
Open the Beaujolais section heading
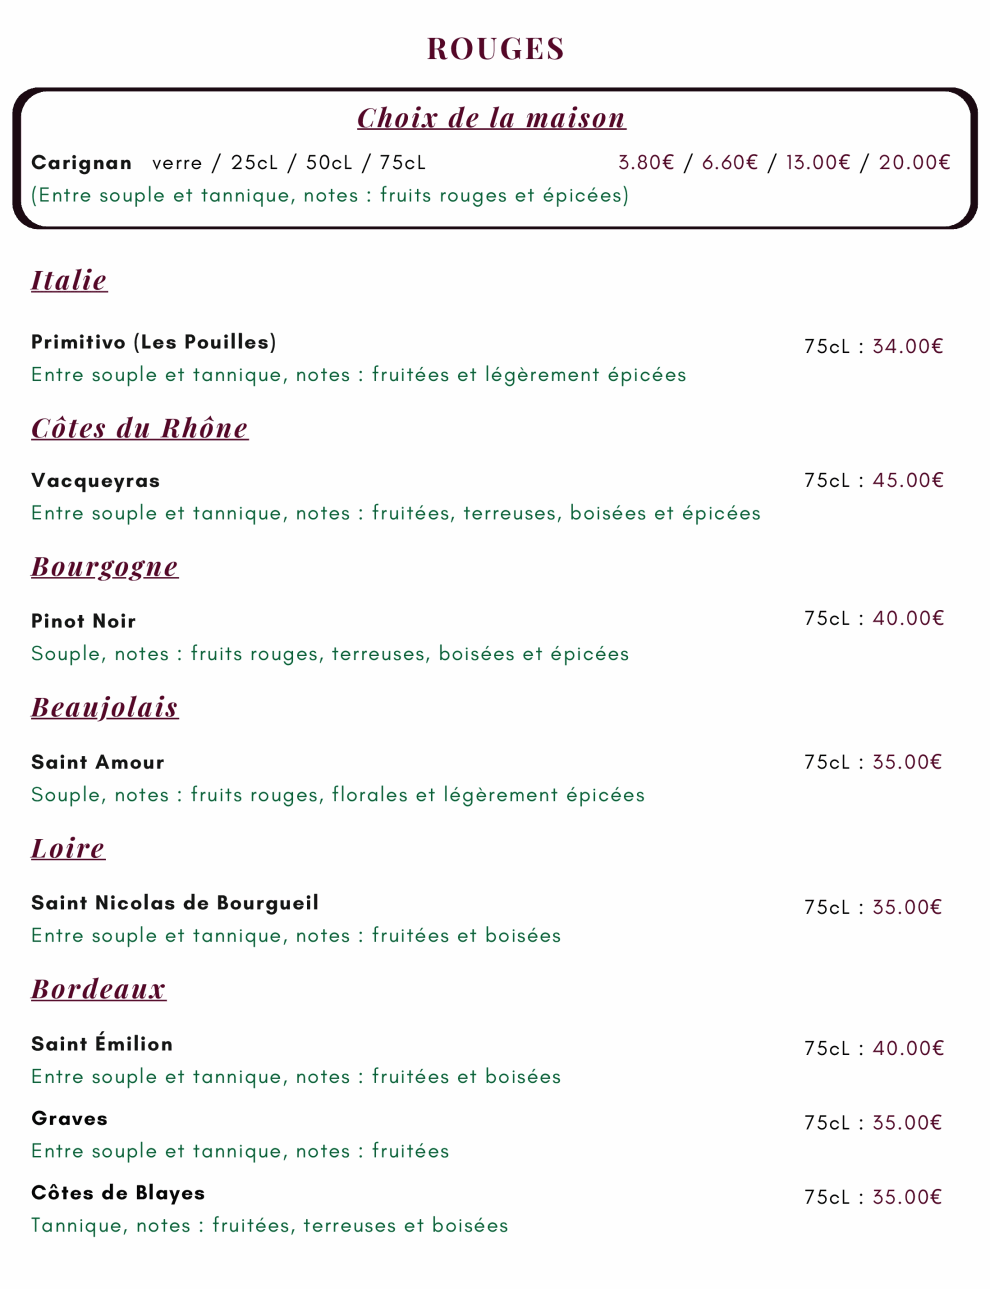(105, 708)
